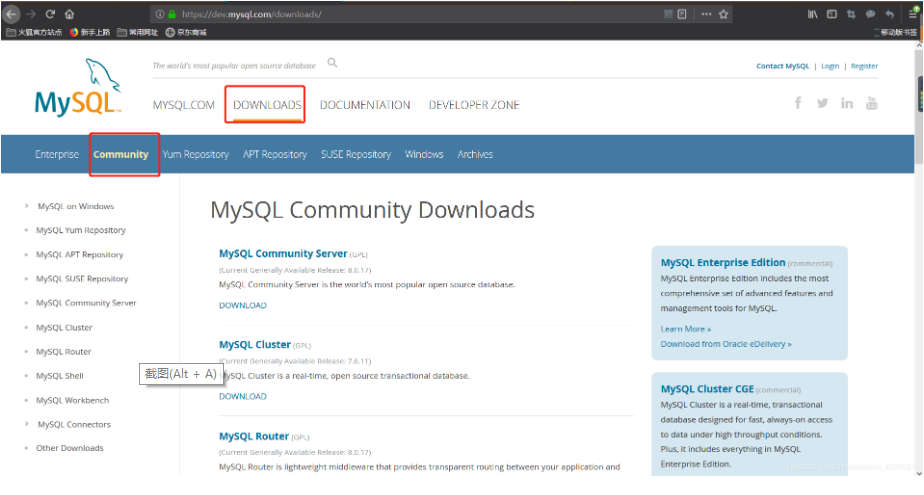This screenshot has width=924, height=495.
Task: Click the Login link
Action: pos(830,66)
